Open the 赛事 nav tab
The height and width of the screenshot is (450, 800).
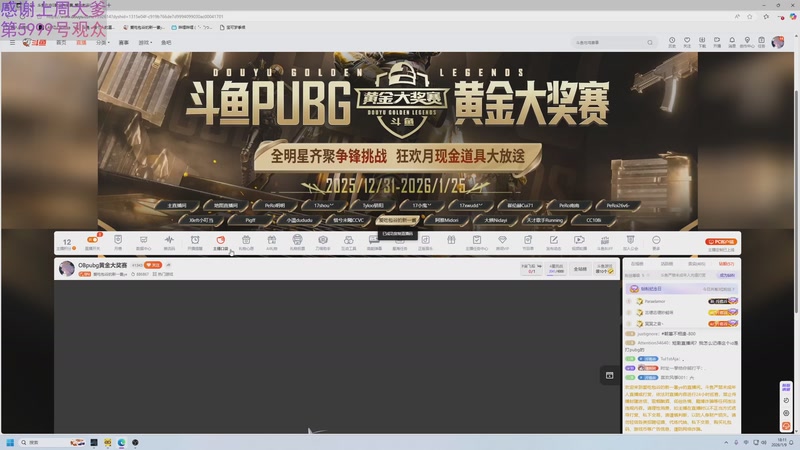tap(123, 42)
